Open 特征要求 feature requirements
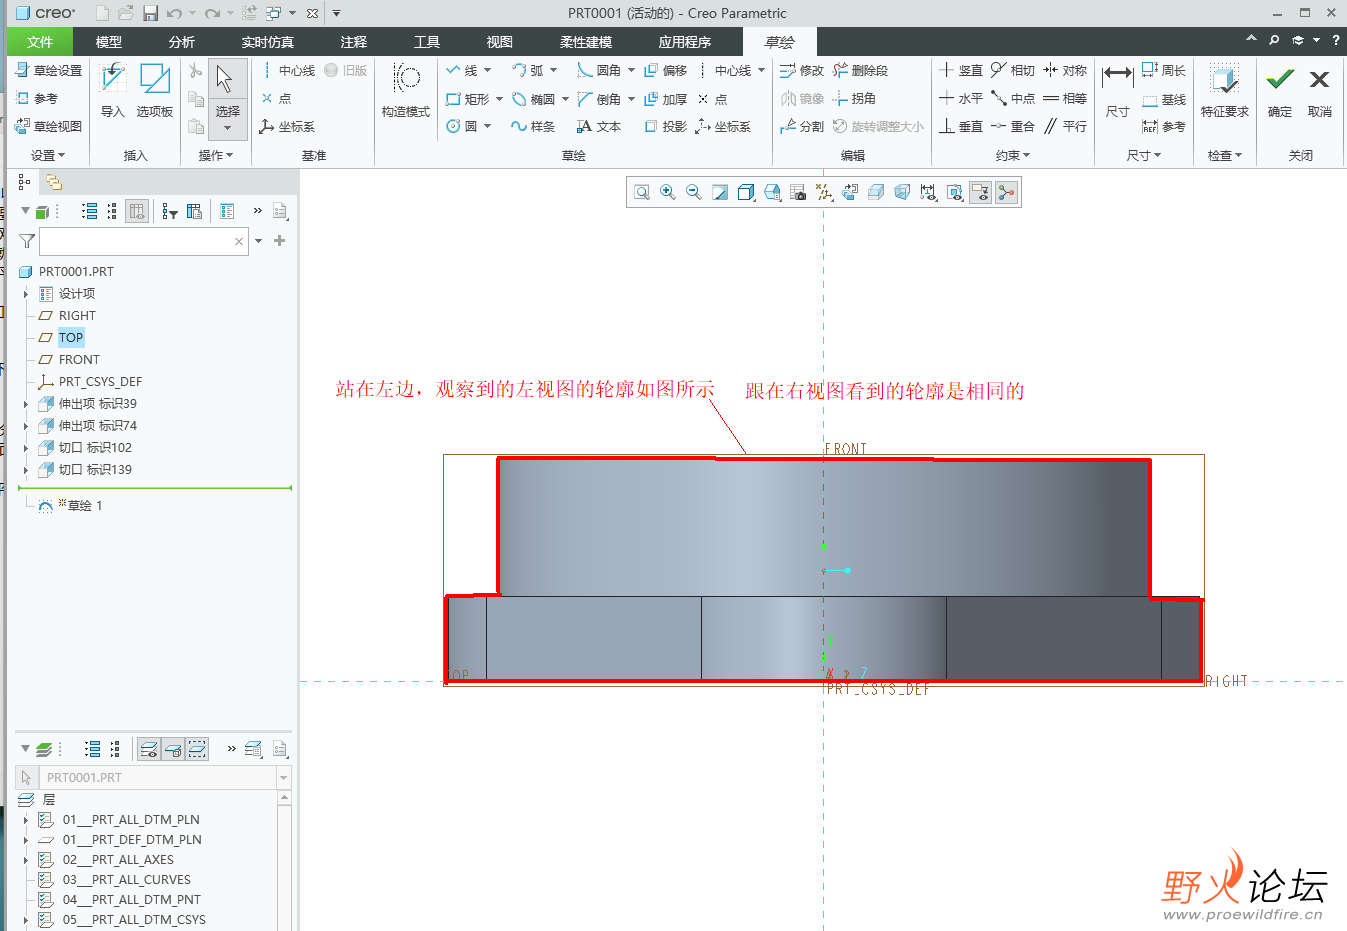This screenshot has height=931, width=1347. tap(1224, 92)
